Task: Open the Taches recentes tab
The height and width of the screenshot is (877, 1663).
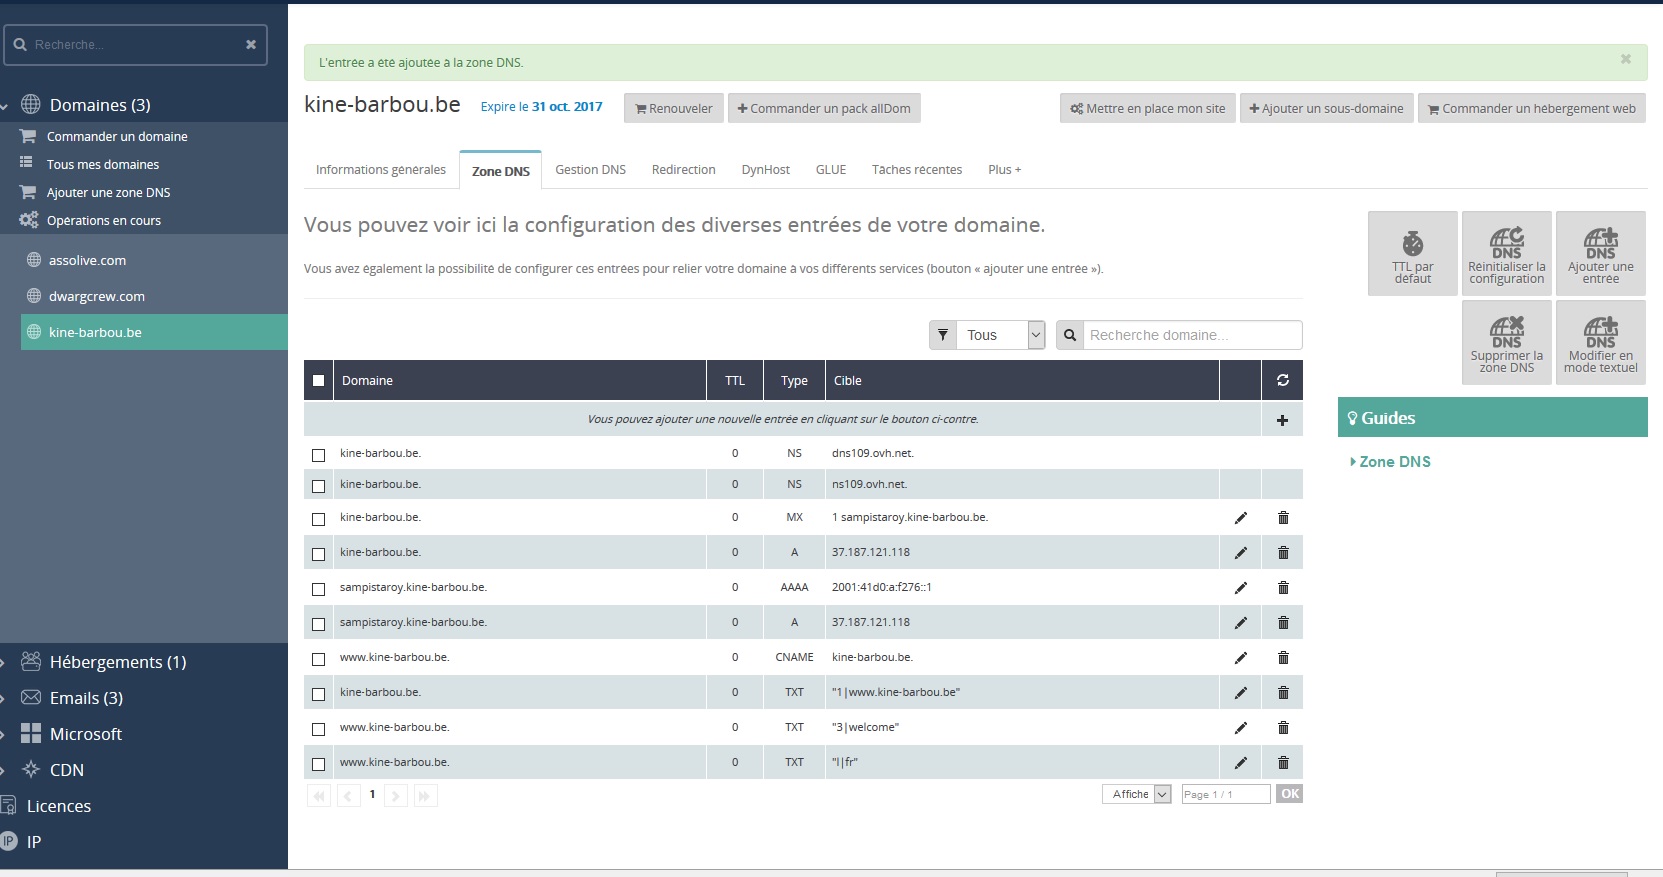Action: tap(916, 170)
